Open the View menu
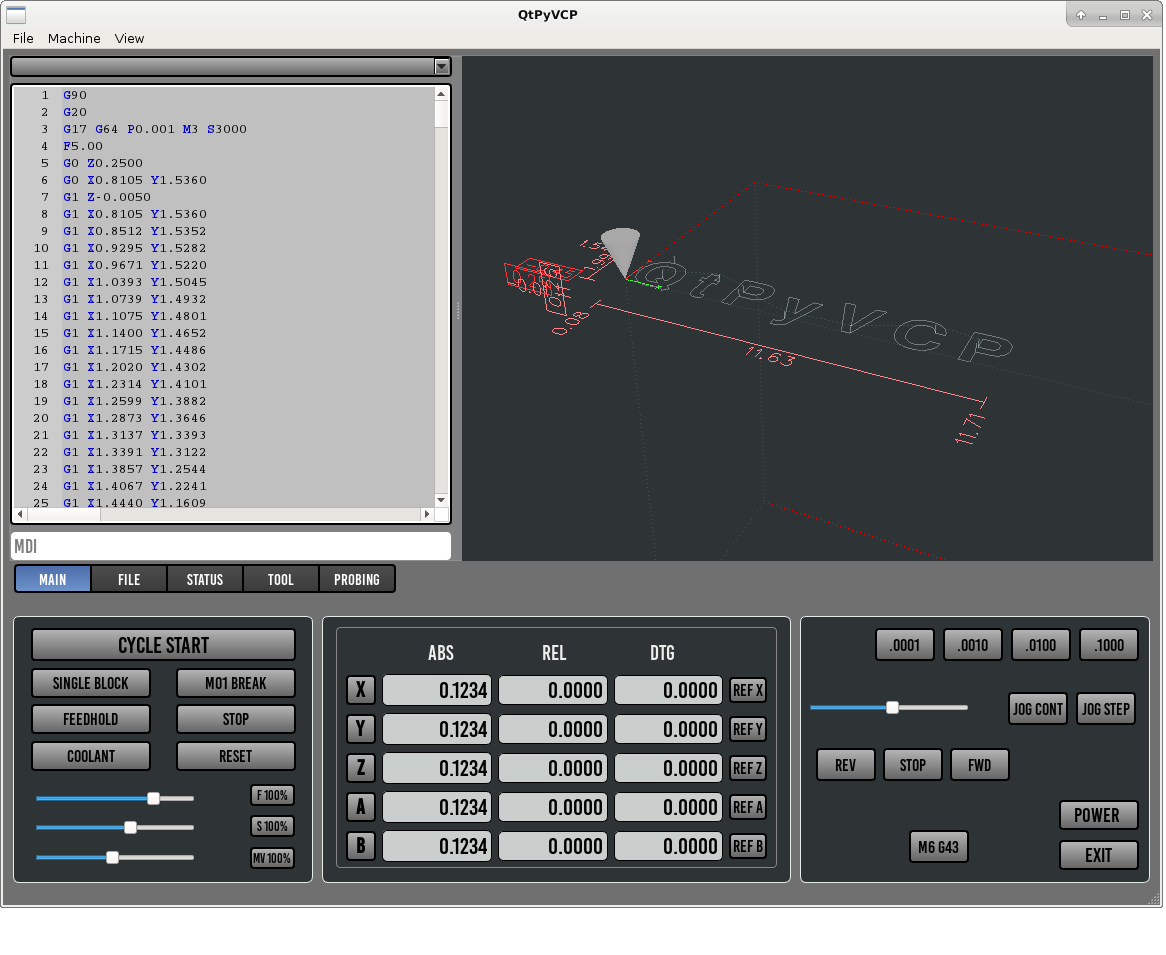Viewport: 1166px width, 955px height. (x=129, y=38)
